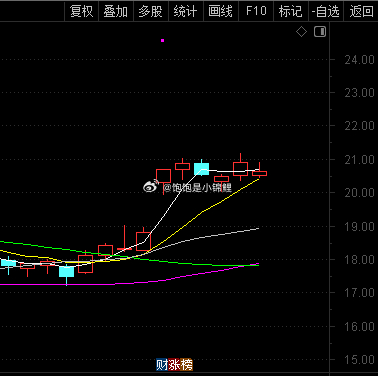Click the 财 badge at chart bottom
Screen dimensions: 378x376
pyautogui.click(x=162, y=365)
